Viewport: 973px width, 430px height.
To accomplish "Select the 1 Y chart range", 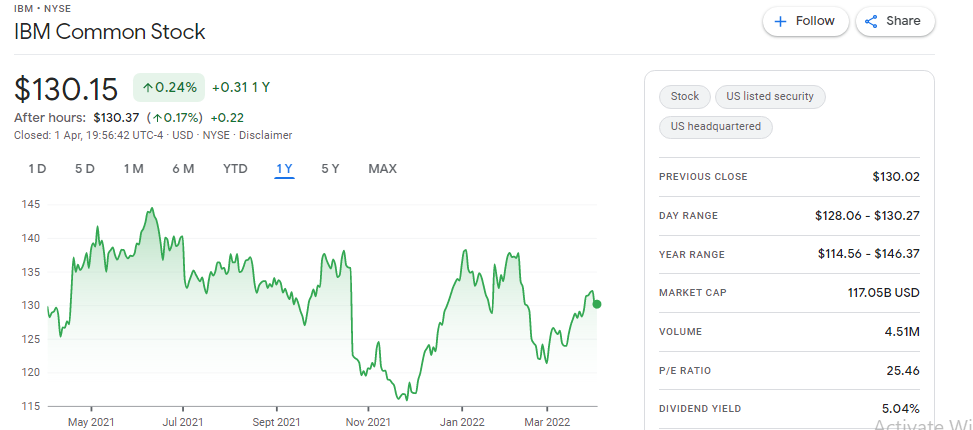I will point(285,169).
